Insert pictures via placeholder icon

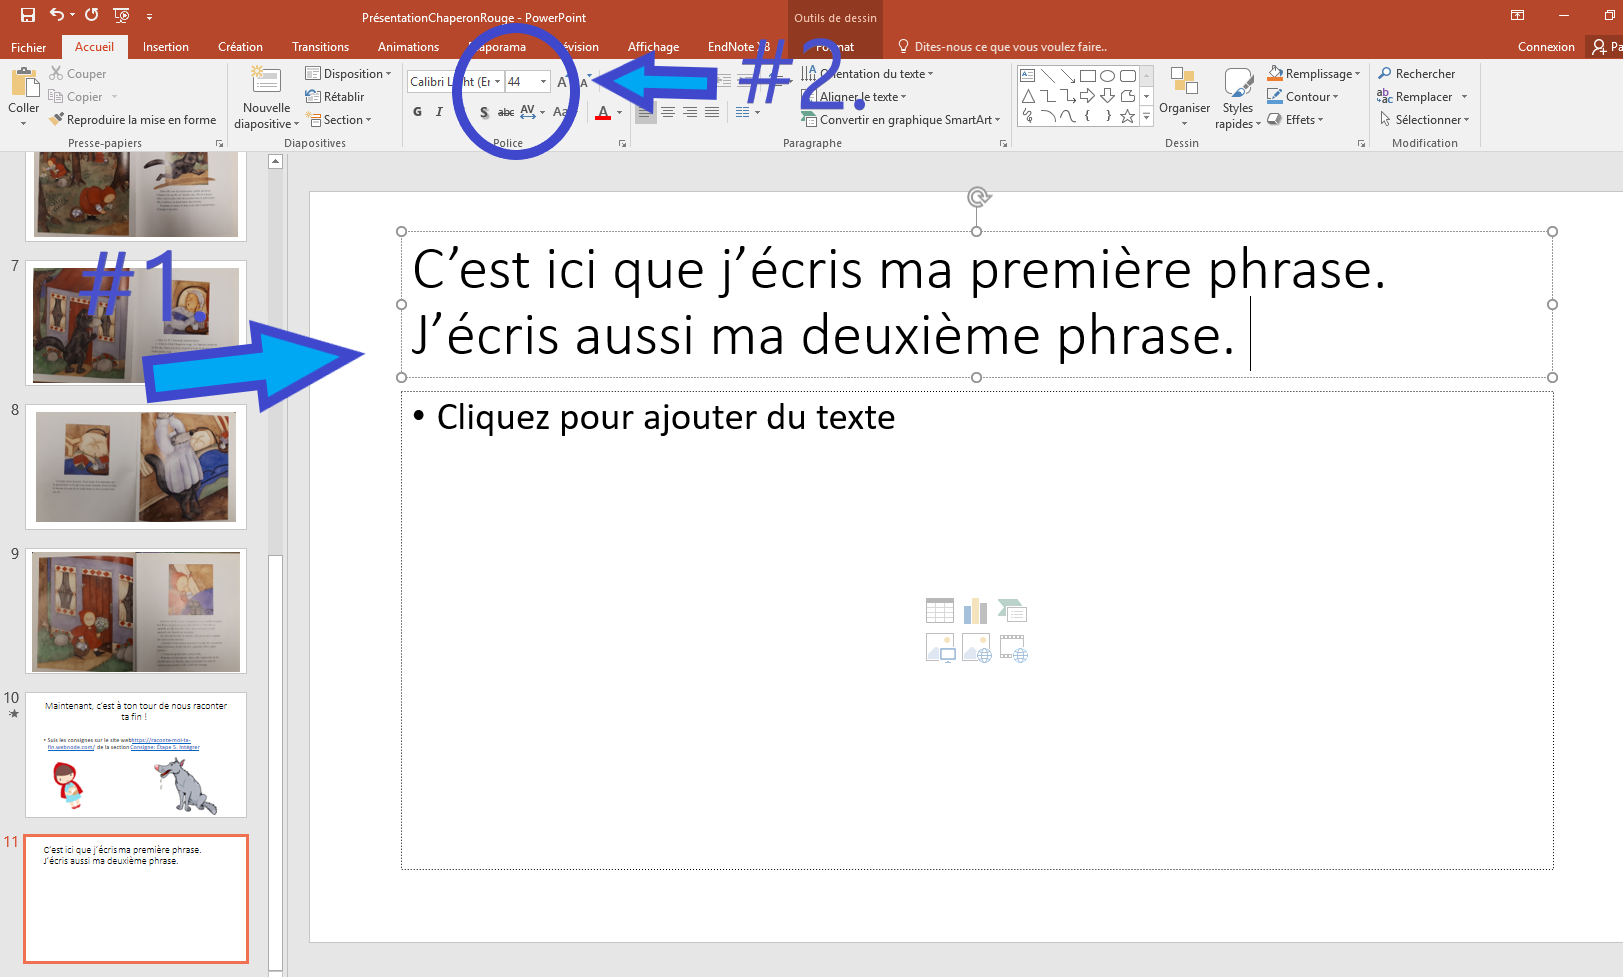(x=940, y=648)
